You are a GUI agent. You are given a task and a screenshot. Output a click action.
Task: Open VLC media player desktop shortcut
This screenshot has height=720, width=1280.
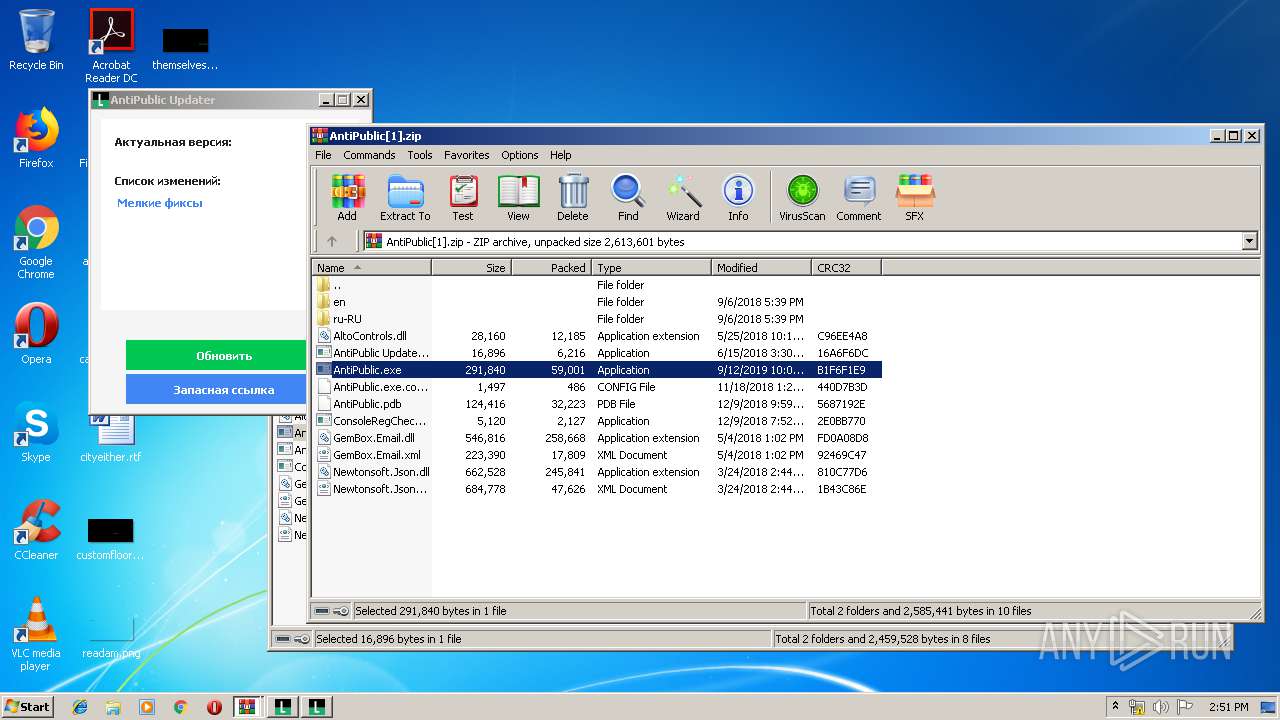(36, 634)
